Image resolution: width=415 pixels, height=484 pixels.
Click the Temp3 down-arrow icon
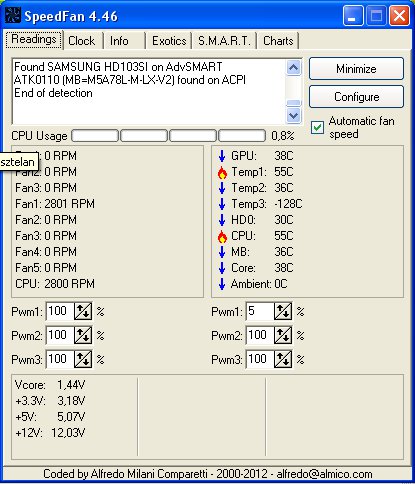click(x=222, y=204)
